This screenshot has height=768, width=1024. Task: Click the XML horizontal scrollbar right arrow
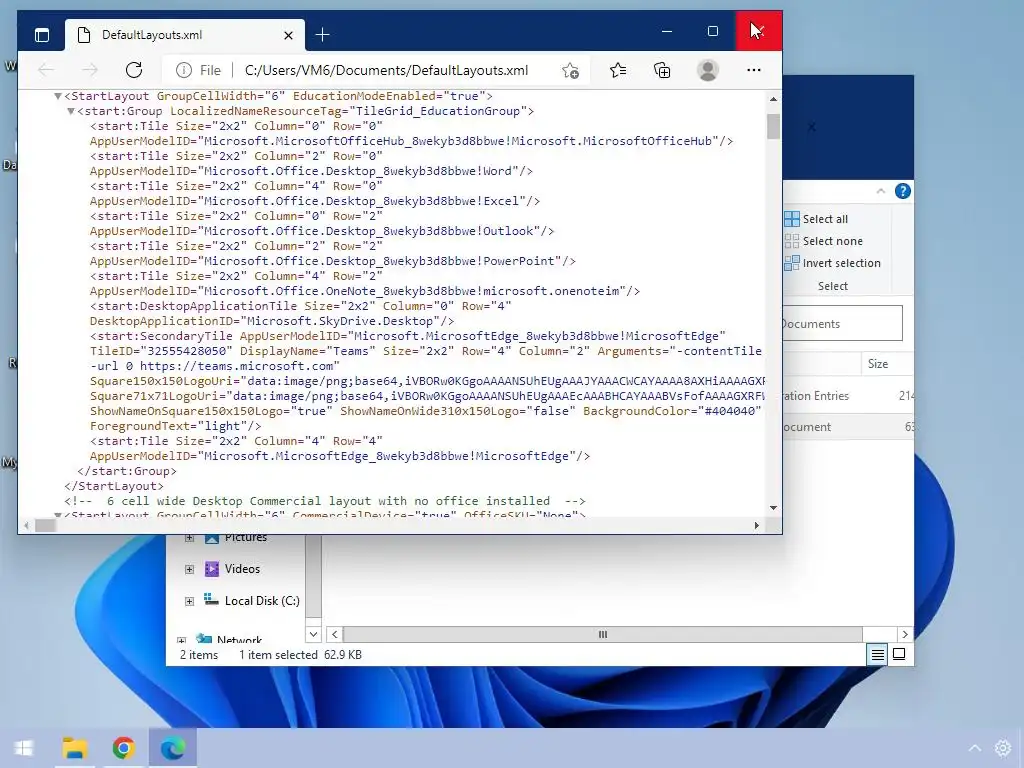click(x=756, y=525)
